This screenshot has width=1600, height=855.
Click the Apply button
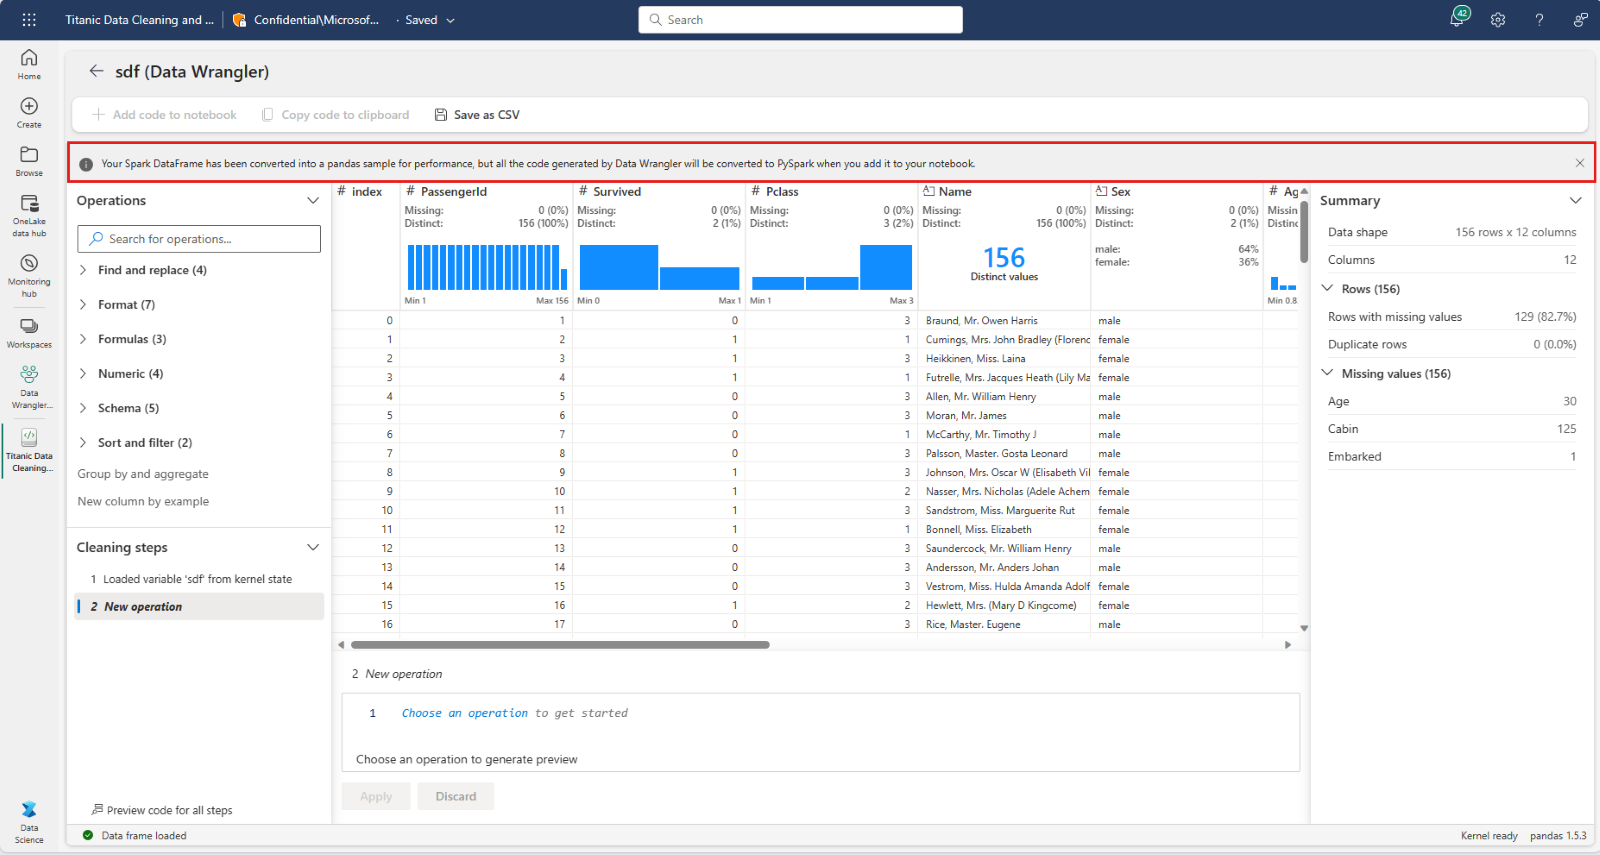point(376,796)
